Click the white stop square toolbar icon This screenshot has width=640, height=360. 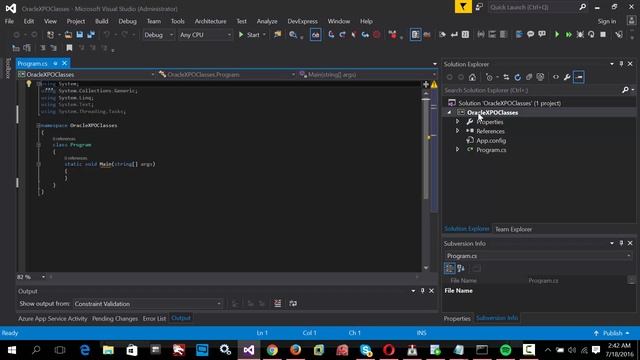(x=603, y=35)
